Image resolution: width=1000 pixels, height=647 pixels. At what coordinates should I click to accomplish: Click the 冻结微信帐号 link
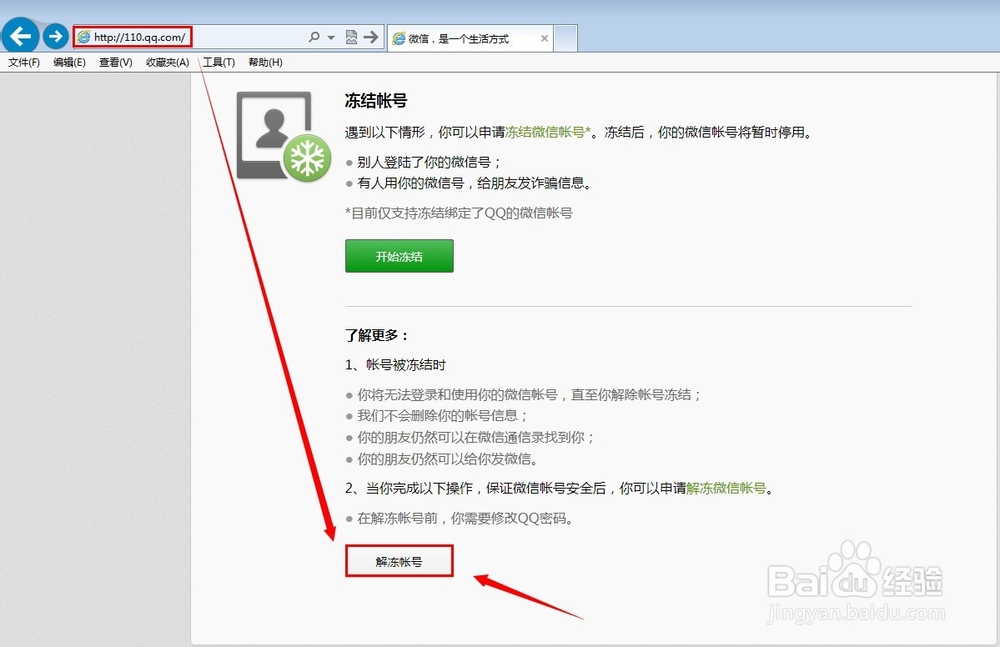pyautogui.click(x=548, y=132)
